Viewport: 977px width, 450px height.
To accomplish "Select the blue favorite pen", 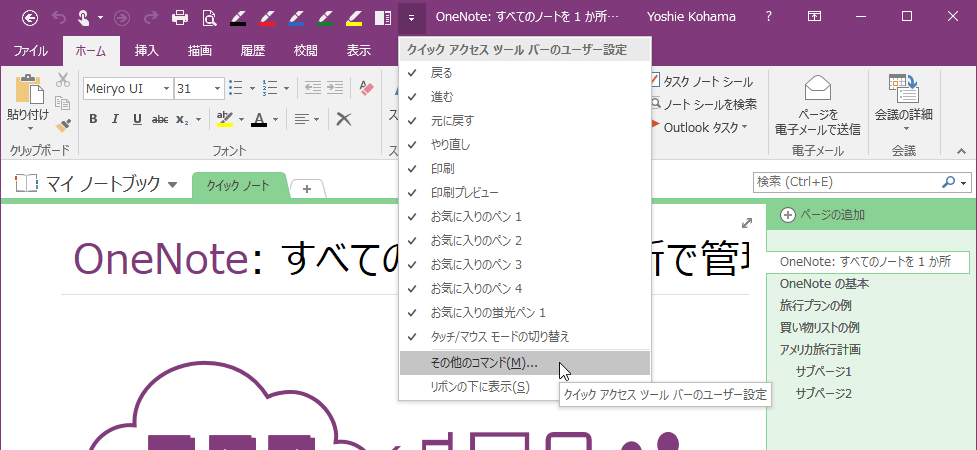I will (296, 17).
